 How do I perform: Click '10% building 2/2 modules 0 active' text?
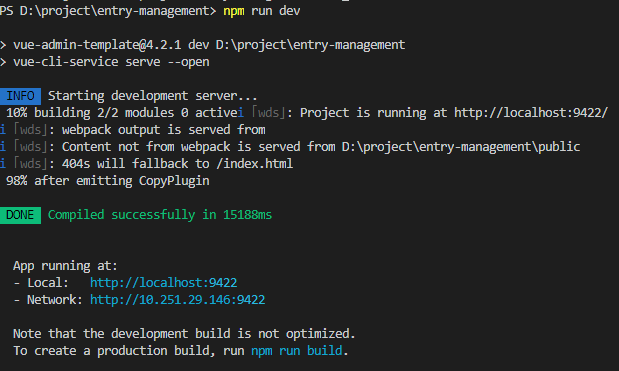click(x=122, y=113)
